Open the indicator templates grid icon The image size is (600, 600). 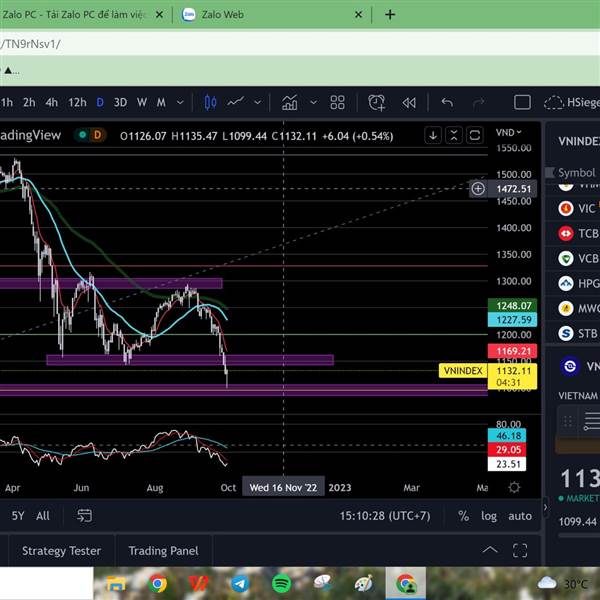[x=338, y=103]
